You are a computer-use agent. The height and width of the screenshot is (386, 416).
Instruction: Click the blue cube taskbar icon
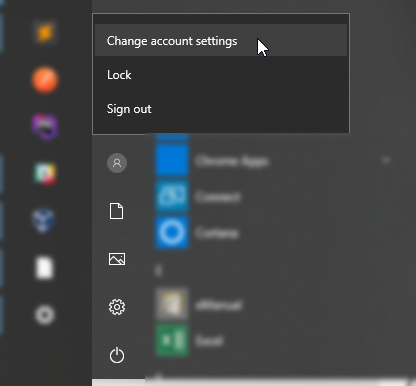pyautogui.click(x=44, y=220)
